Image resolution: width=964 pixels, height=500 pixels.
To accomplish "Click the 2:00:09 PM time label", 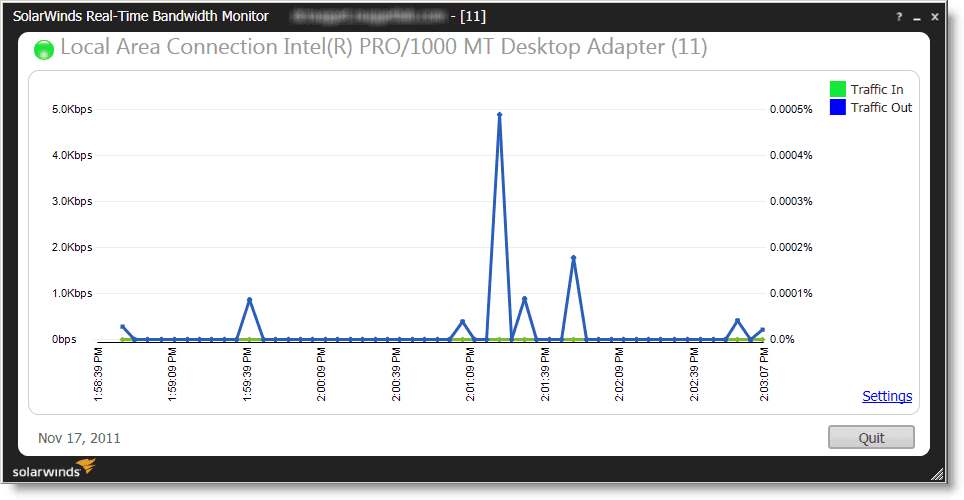I will pos(322,375).
